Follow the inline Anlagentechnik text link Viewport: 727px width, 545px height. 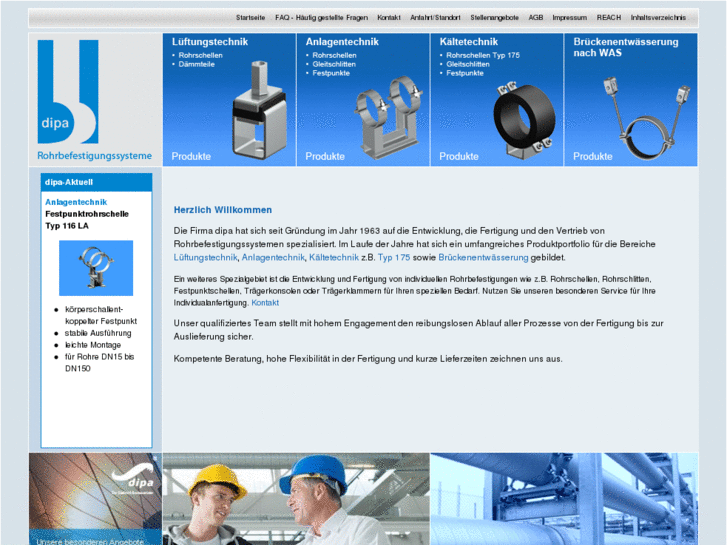pyautogui.click(x=273, y=257)
